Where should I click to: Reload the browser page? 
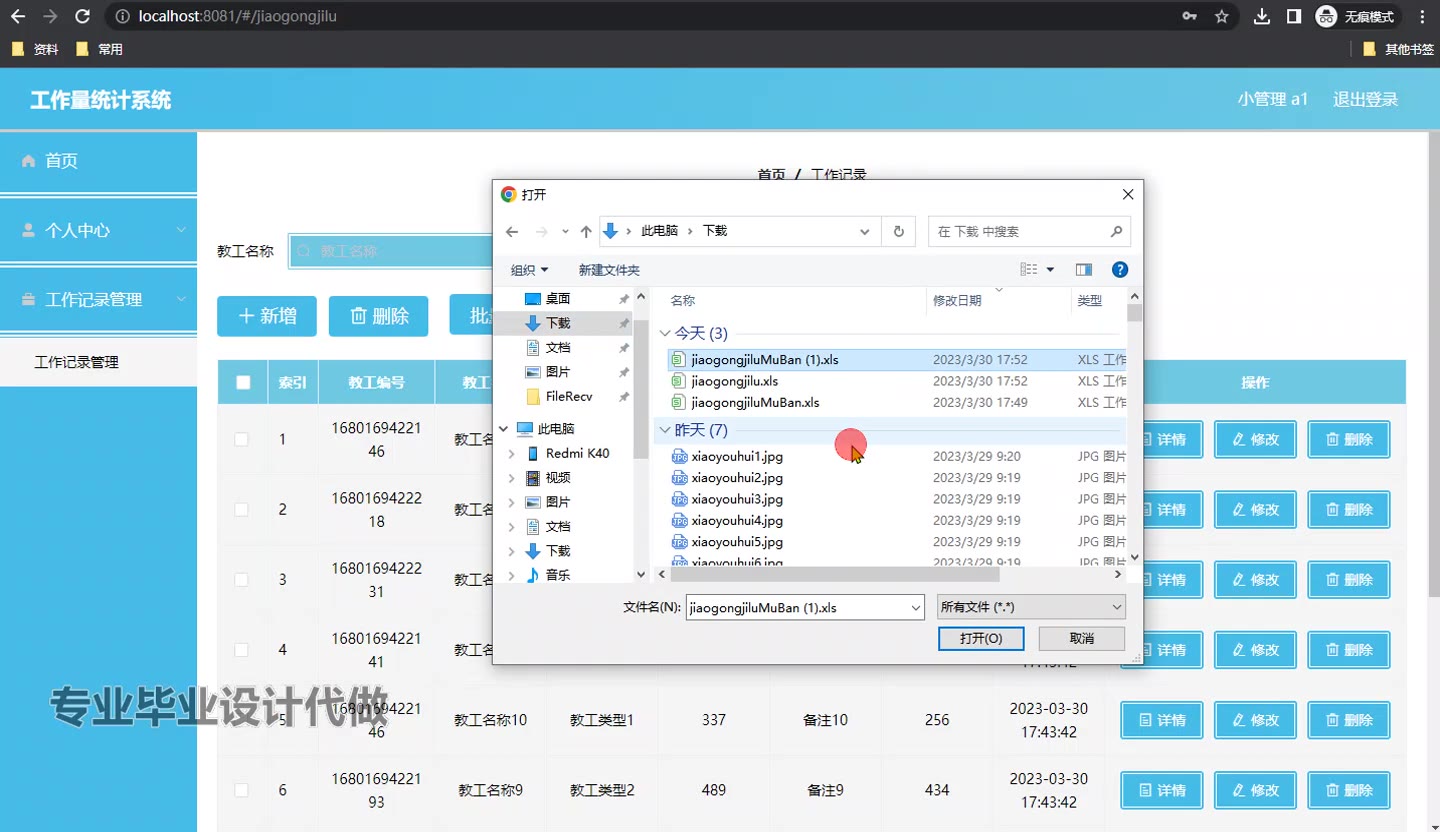(83, 16)
